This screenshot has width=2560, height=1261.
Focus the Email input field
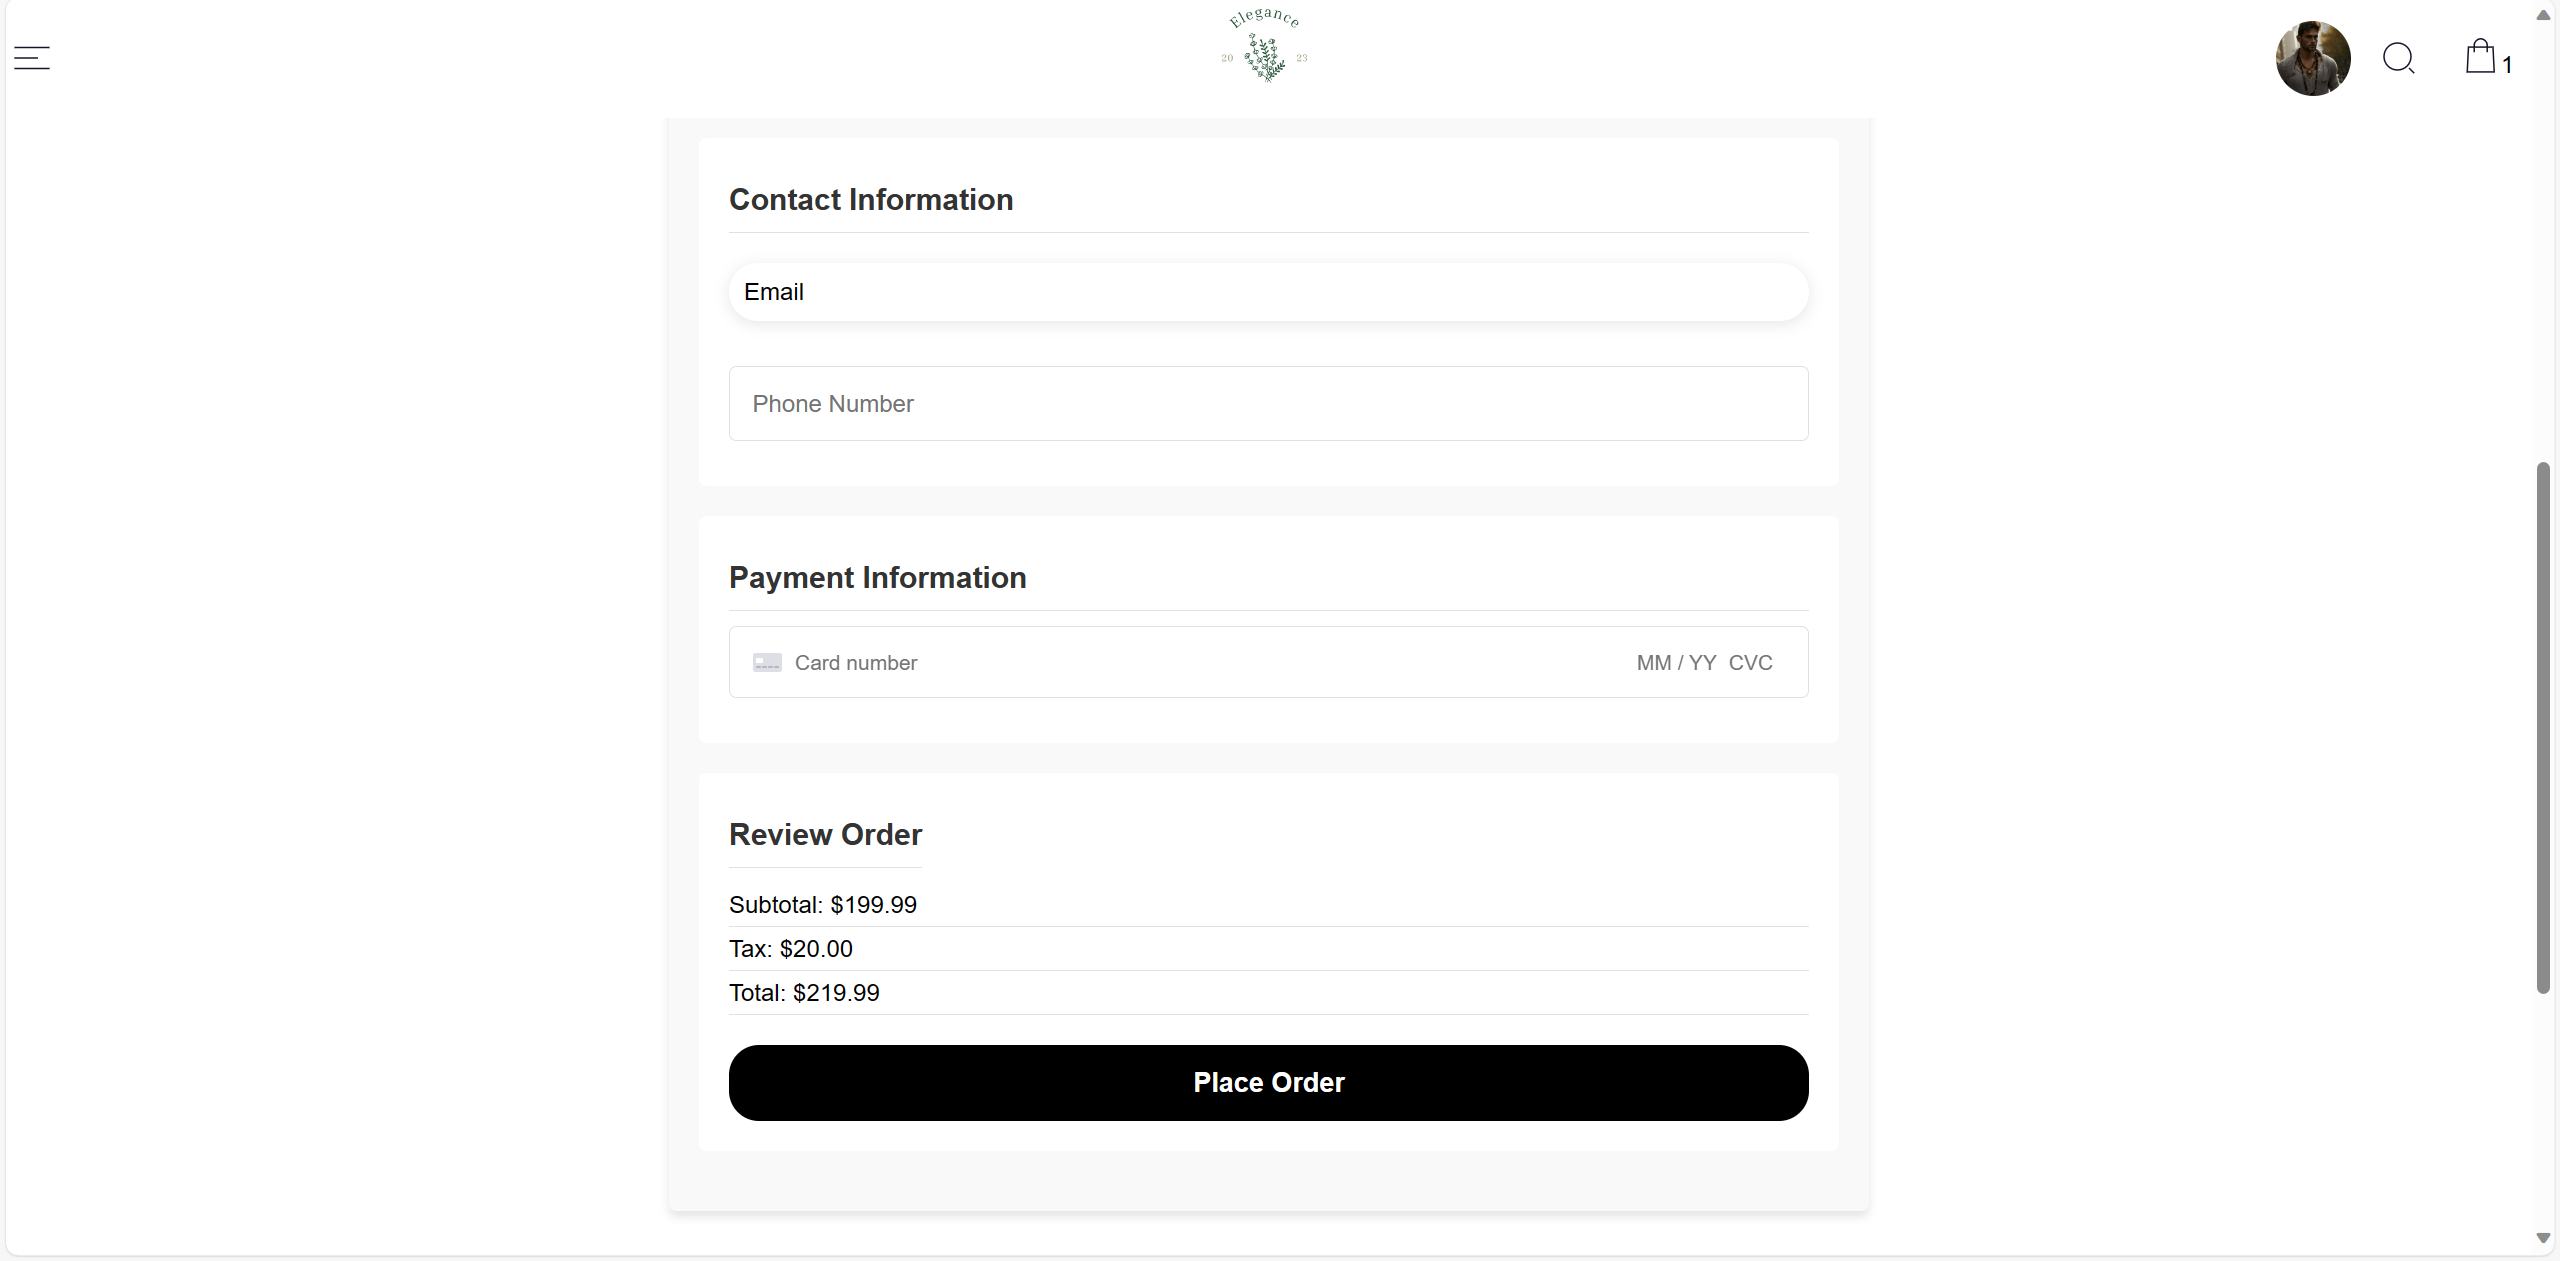point(1268,292)
